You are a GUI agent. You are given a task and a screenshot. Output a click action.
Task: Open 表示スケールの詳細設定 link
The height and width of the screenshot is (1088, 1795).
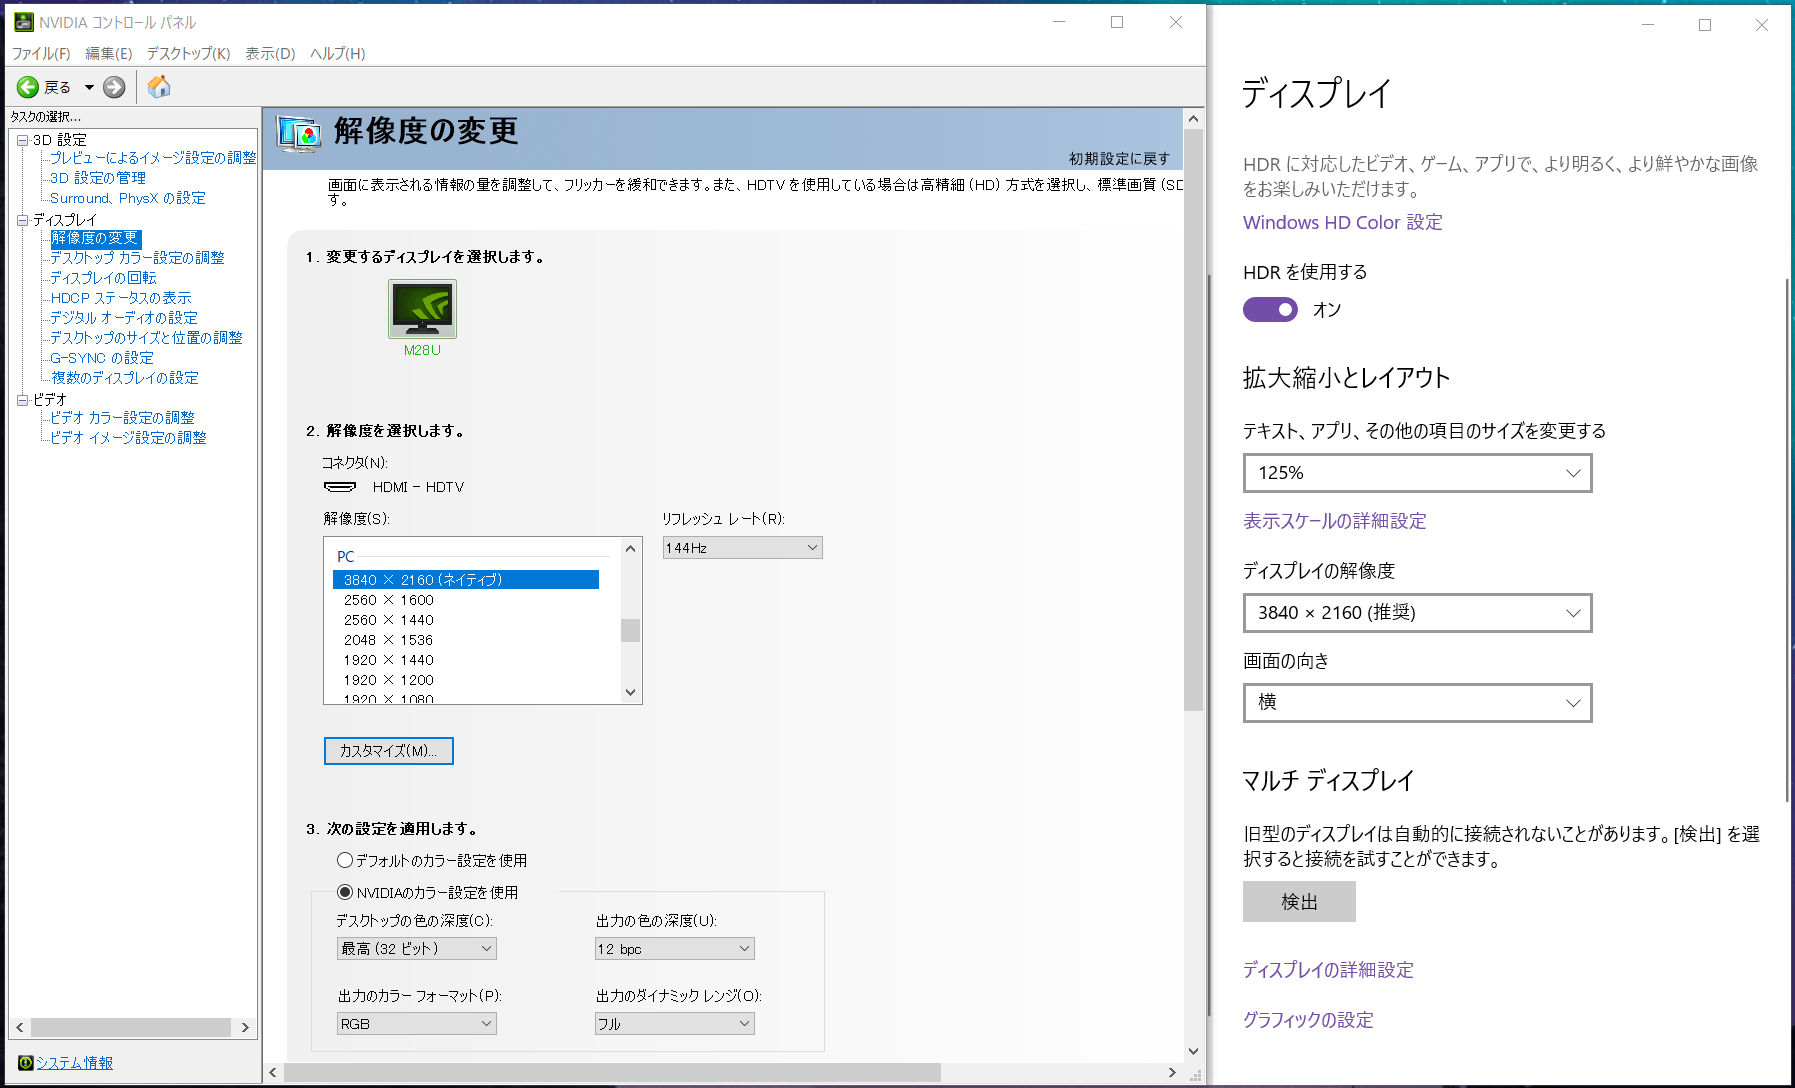coord(1334,521)
